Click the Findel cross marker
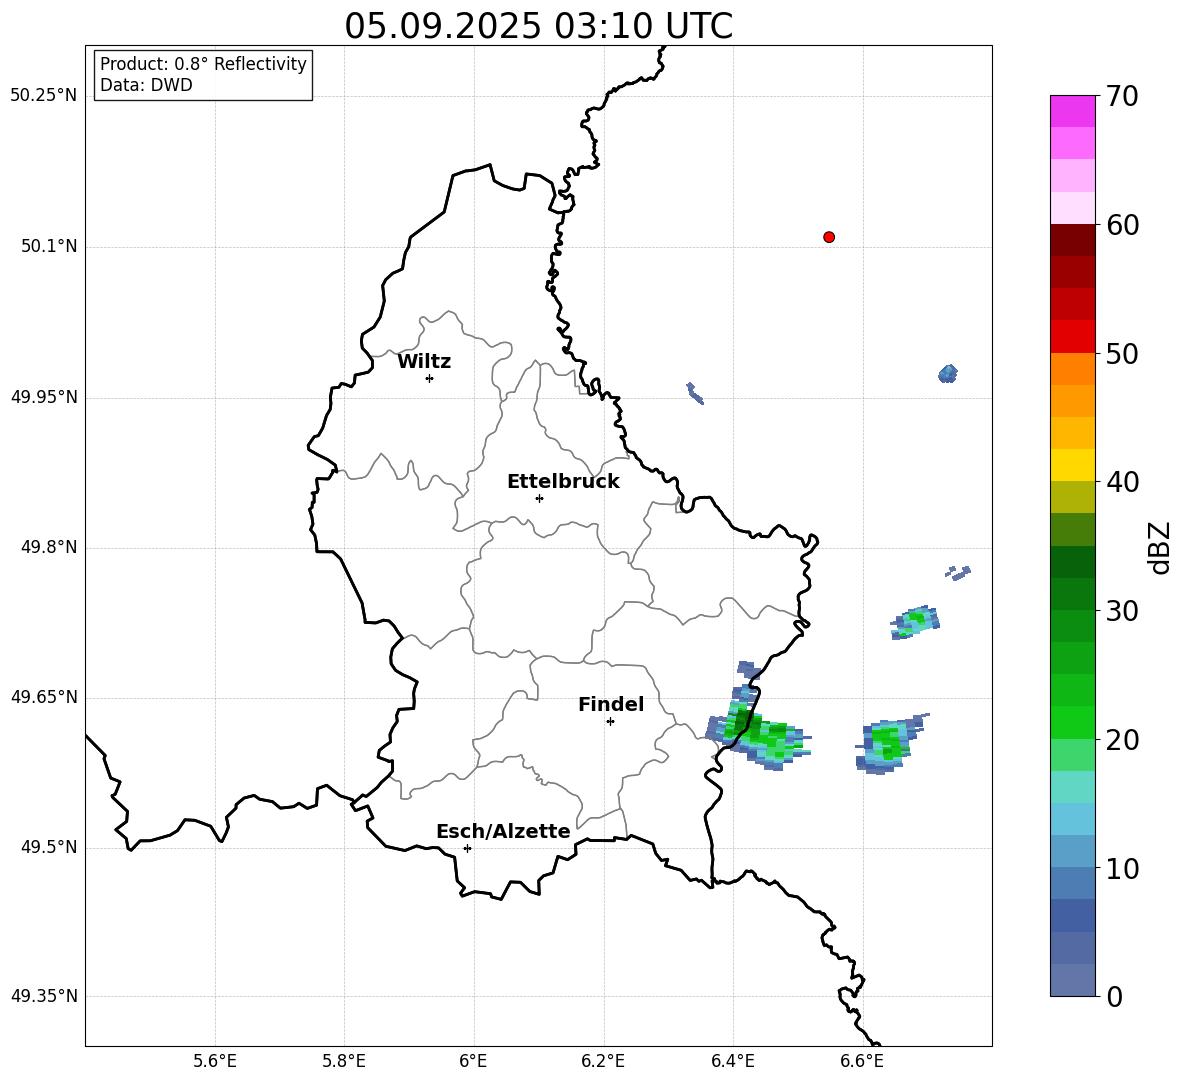This screenshot has width=1184, height=1081. click(x=610, y=721)
